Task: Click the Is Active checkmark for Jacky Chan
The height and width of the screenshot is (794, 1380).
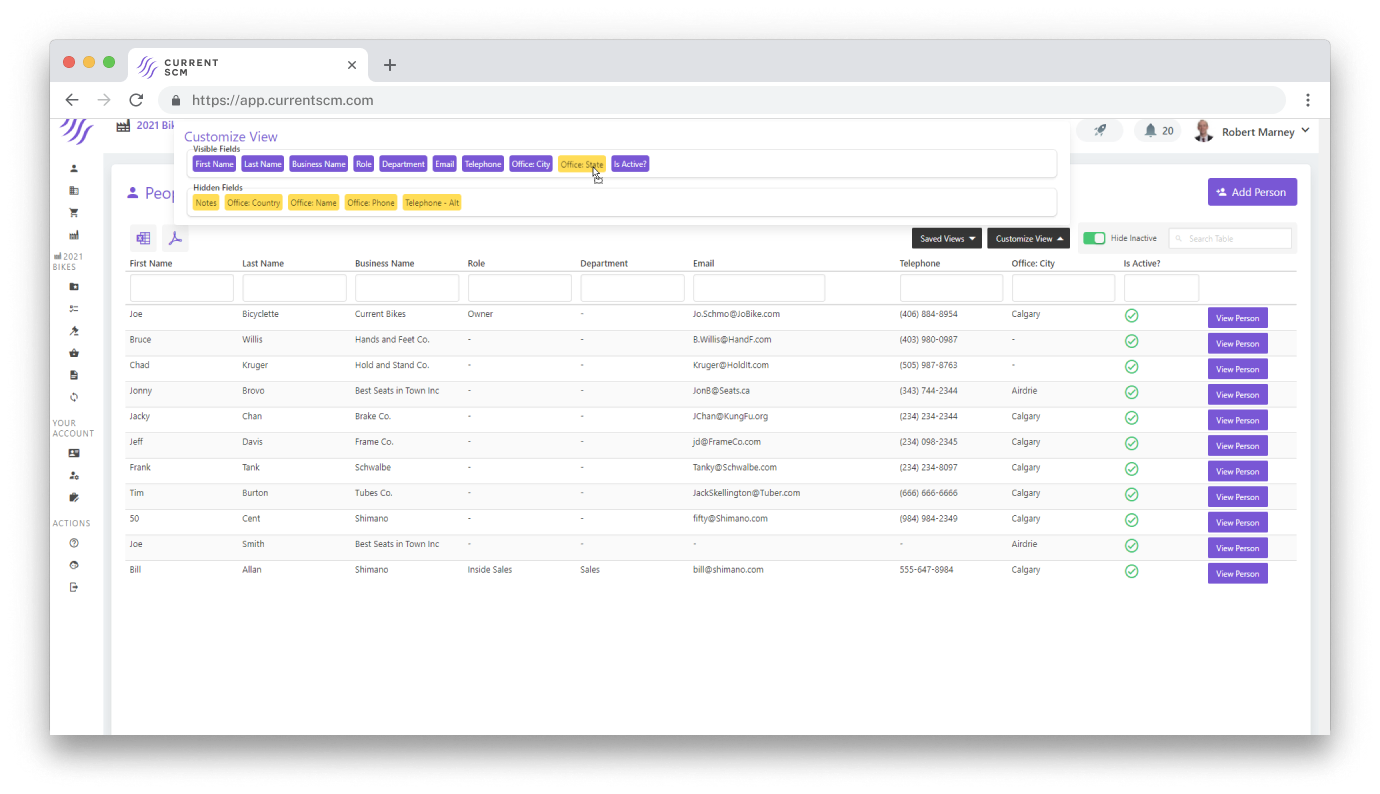Action: pyautogui.click(x=1131, y=418)
